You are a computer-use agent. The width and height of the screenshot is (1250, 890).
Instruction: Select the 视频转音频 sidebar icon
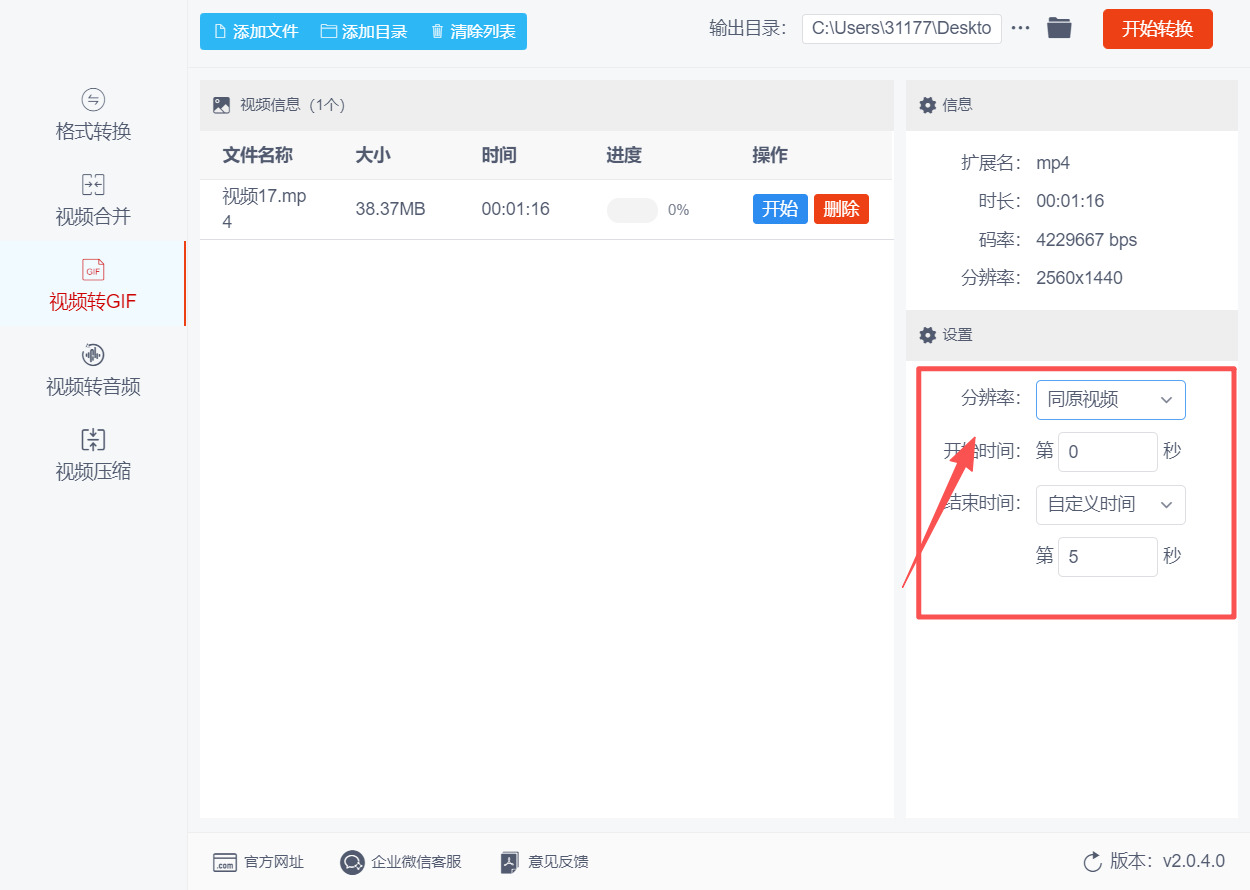pyautogui.click(x=93, y=355)
